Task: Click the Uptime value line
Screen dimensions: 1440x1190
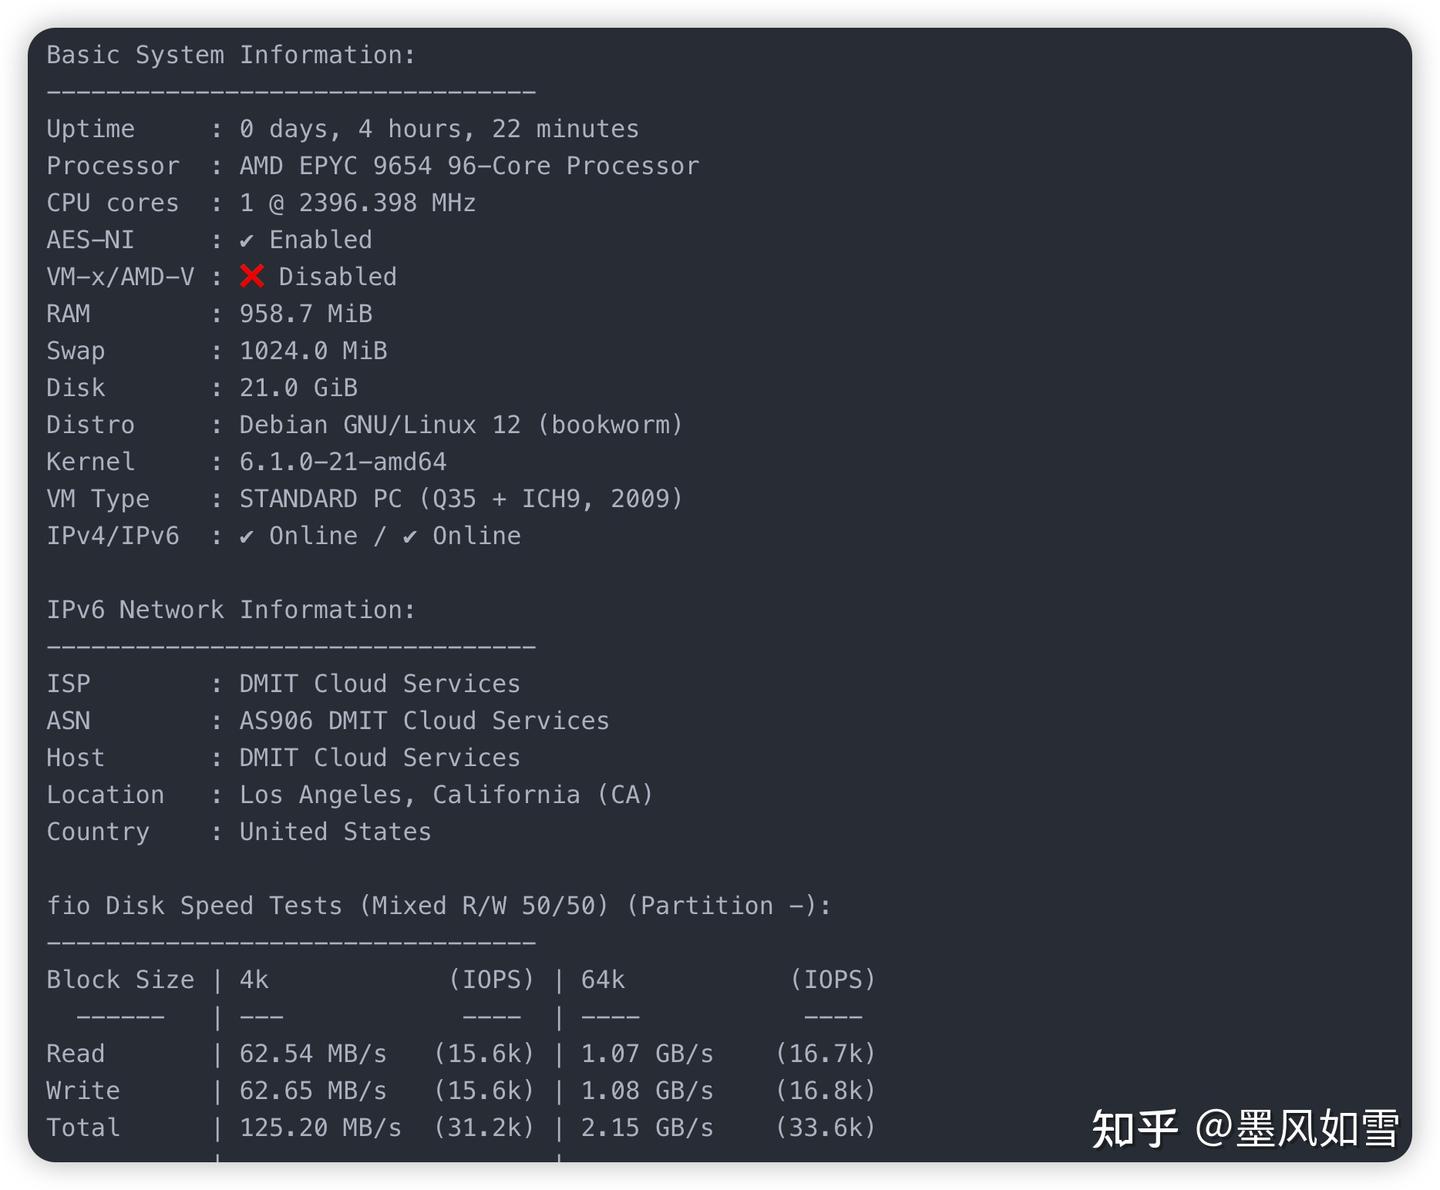Action: tap(439, 129)
